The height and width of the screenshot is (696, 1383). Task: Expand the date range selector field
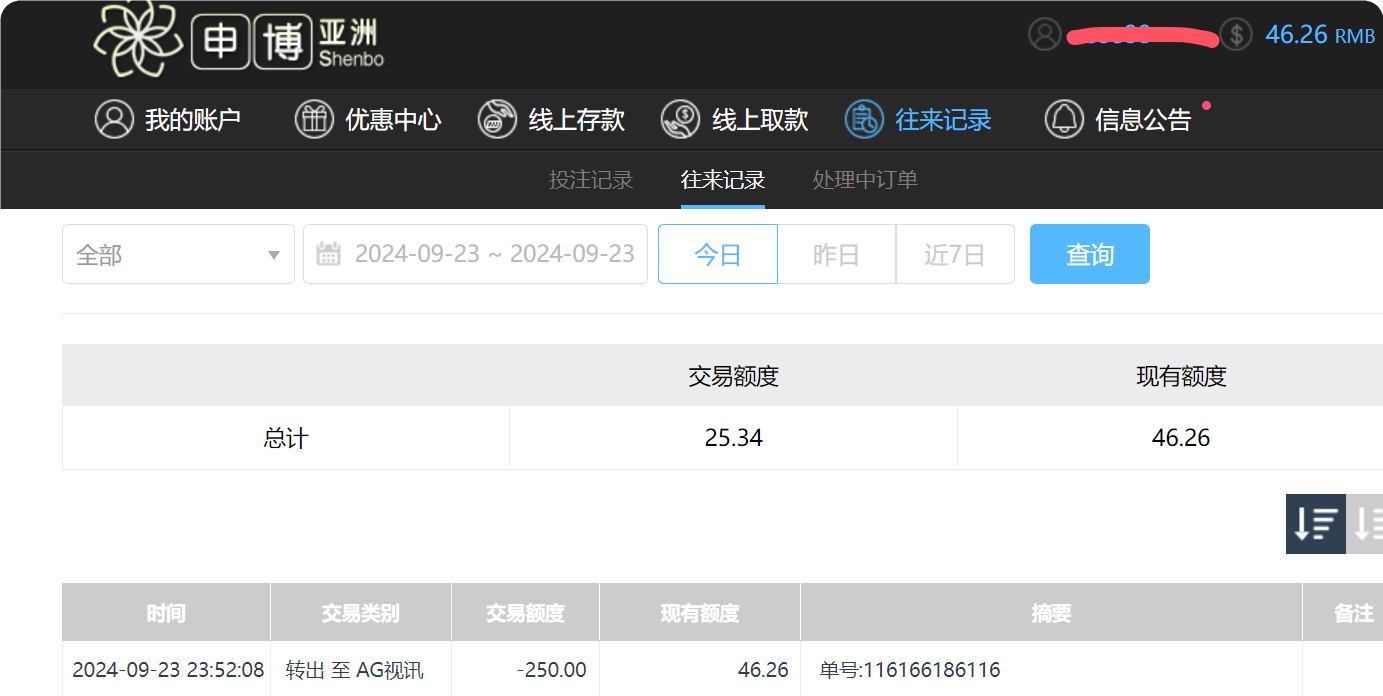pos(475,254)
